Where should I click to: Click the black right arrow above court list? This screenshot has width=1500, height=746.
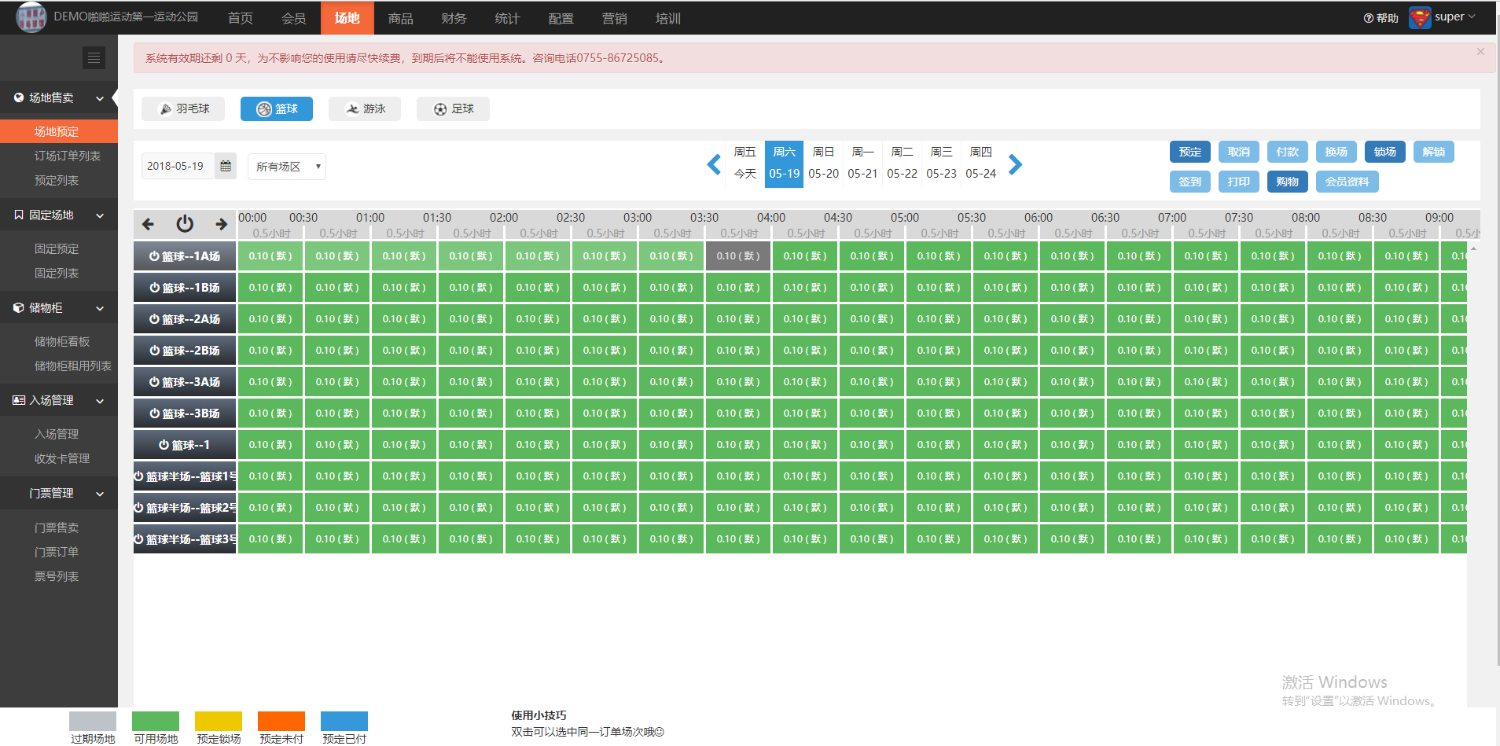tap(221, 224)
